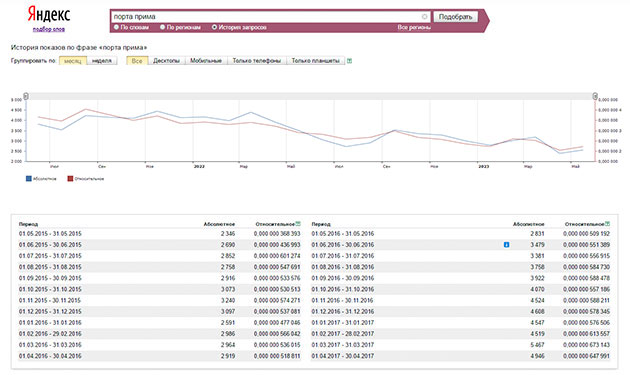Screen dimensions: 630x375
Task: Click the period 01.04.2016 - 30.04.2016
Action: coord(50,356)
